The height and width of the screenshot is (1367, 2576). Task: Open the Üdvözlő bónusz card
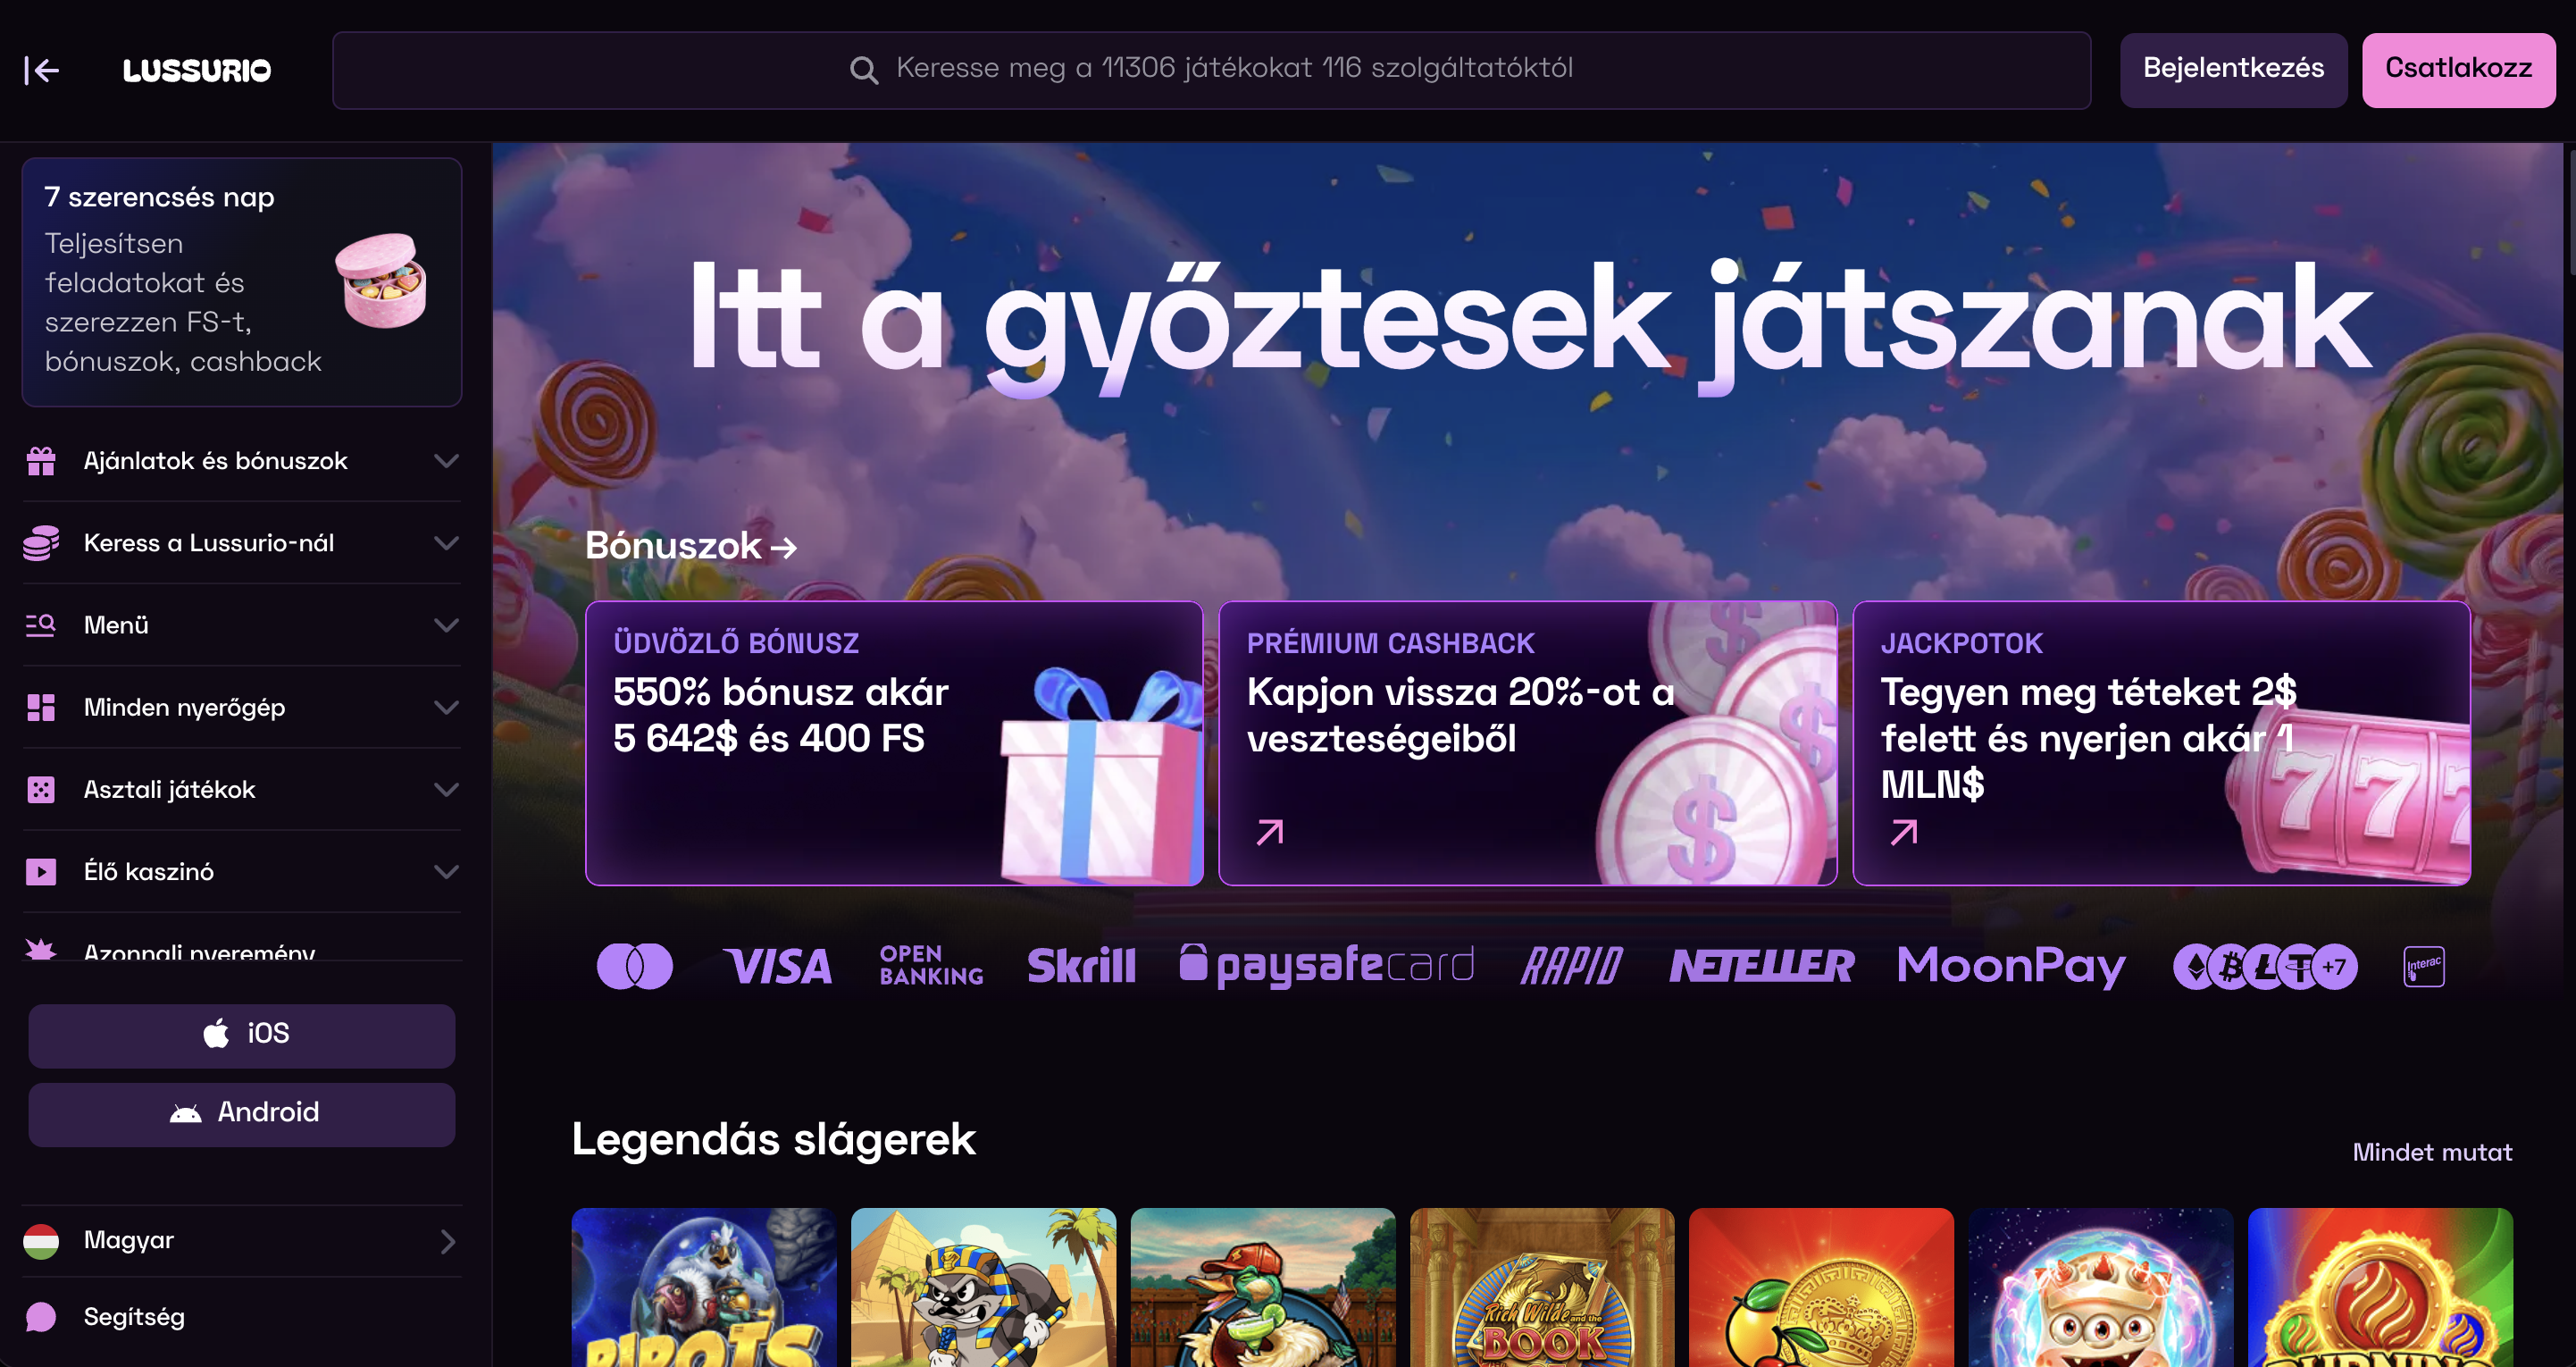(894, 743)
